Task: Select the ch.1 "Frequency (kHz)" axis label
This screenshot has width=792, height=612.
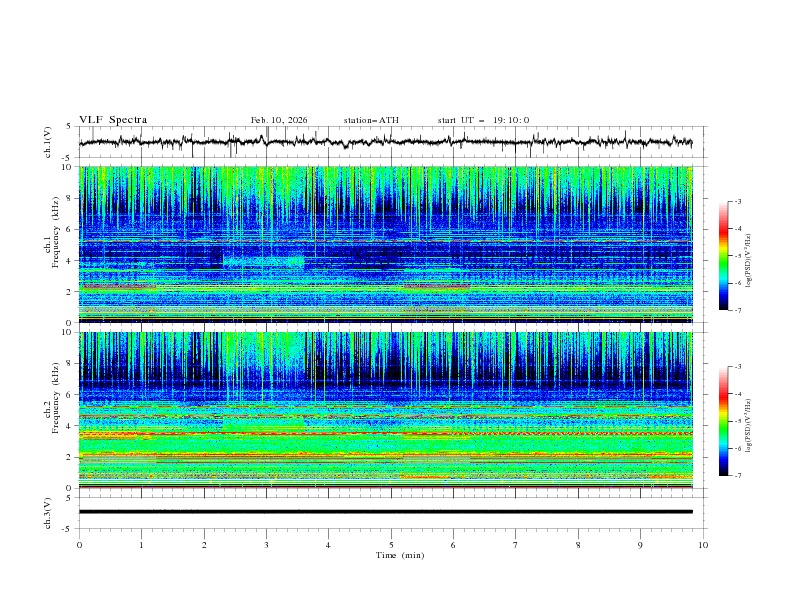Action: pos(56,233)
